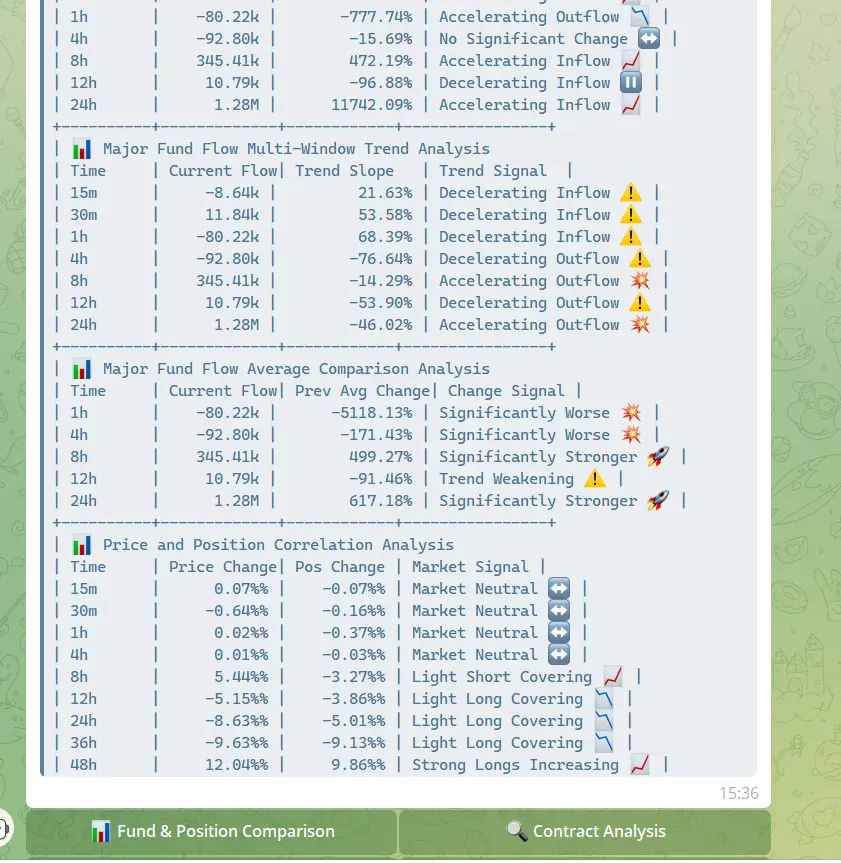This screenshot has height=863, width=841.
Task: Click arrows icon in 15m Market Neutral row
Action: tap(559, 589)
